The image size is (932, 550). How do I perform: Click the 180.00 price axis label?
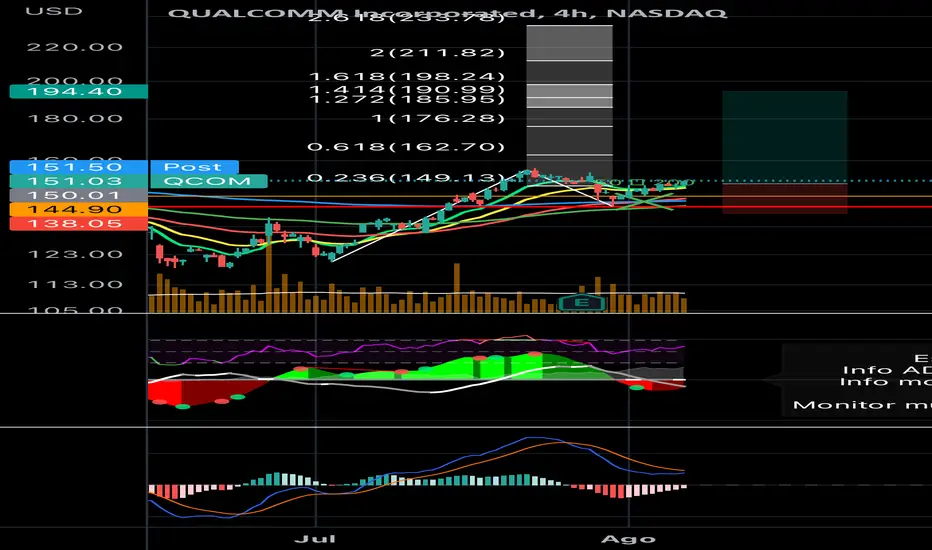click(x=75, y=118)
